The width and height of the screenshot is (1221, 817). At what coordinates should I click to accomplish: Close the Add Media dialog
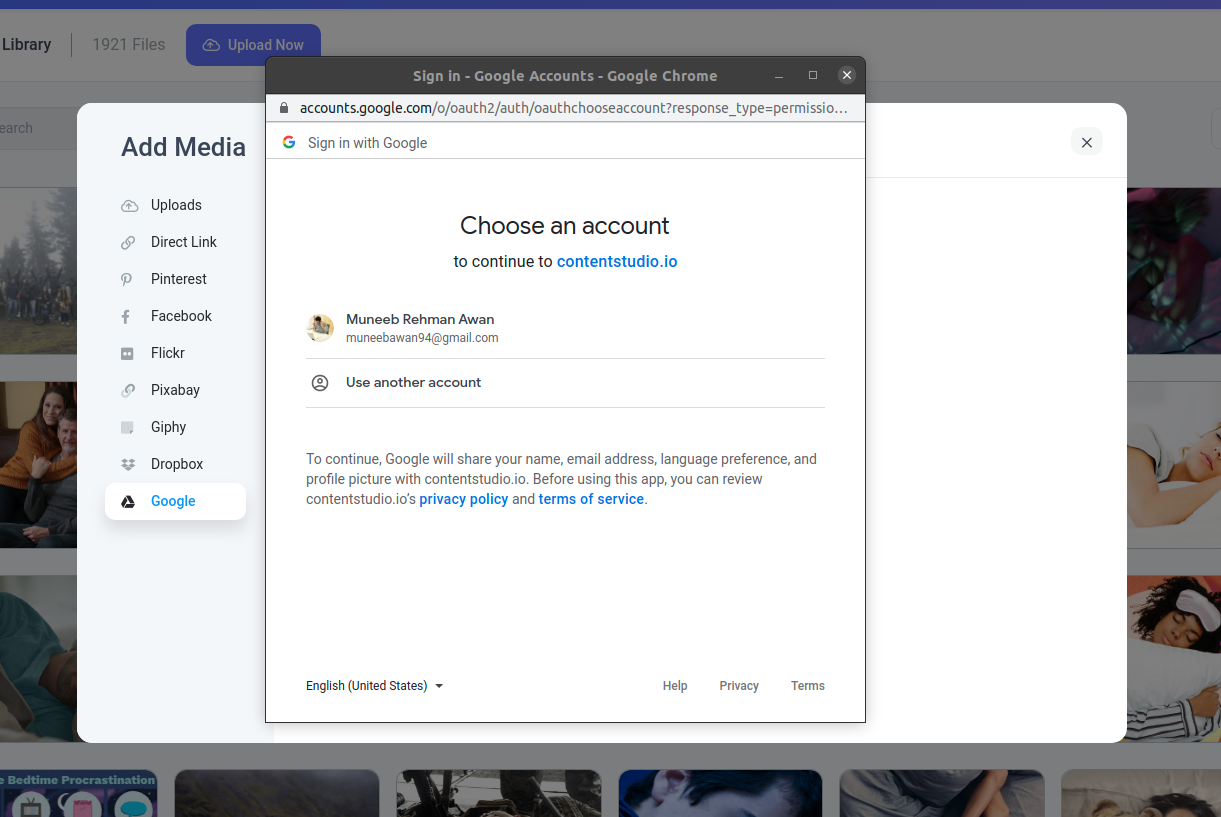click(x=1087, y=142)
